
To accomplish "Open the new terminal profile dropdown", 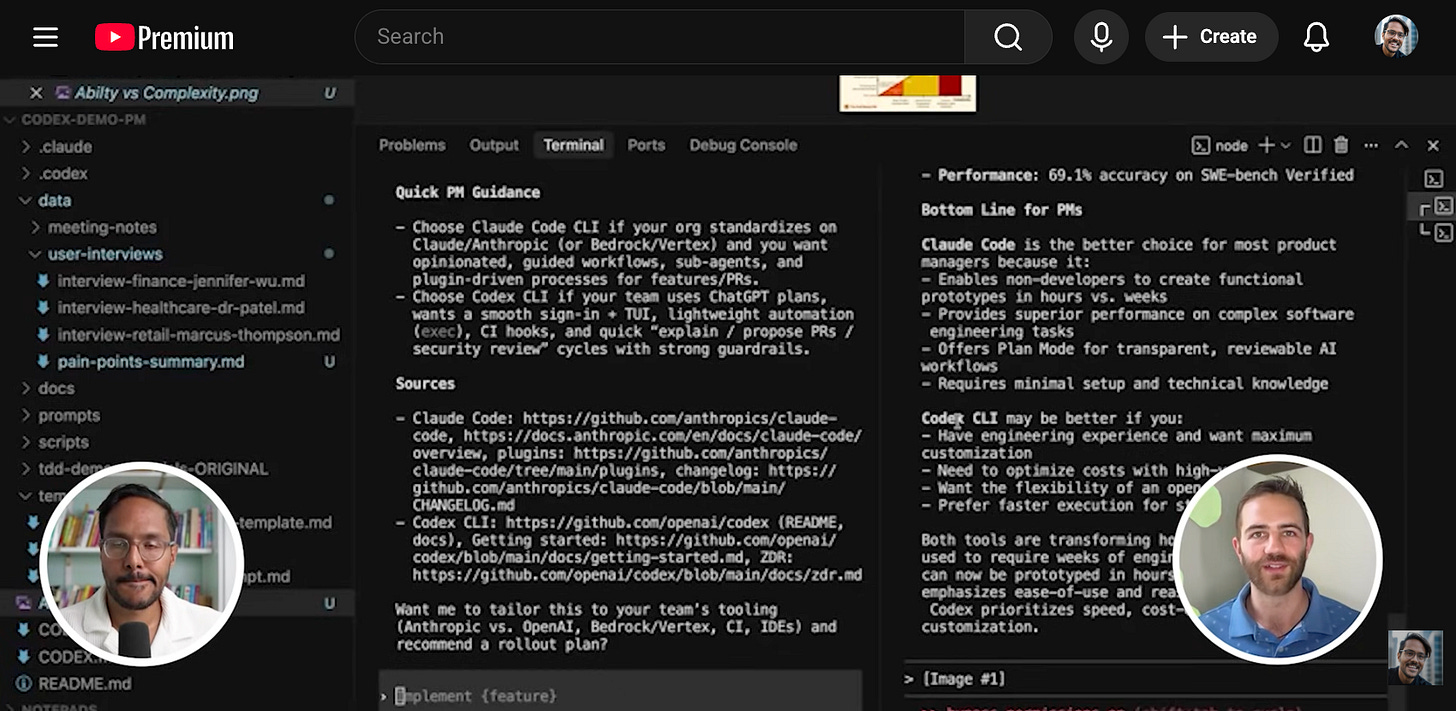I will (x=1286, y=146).
